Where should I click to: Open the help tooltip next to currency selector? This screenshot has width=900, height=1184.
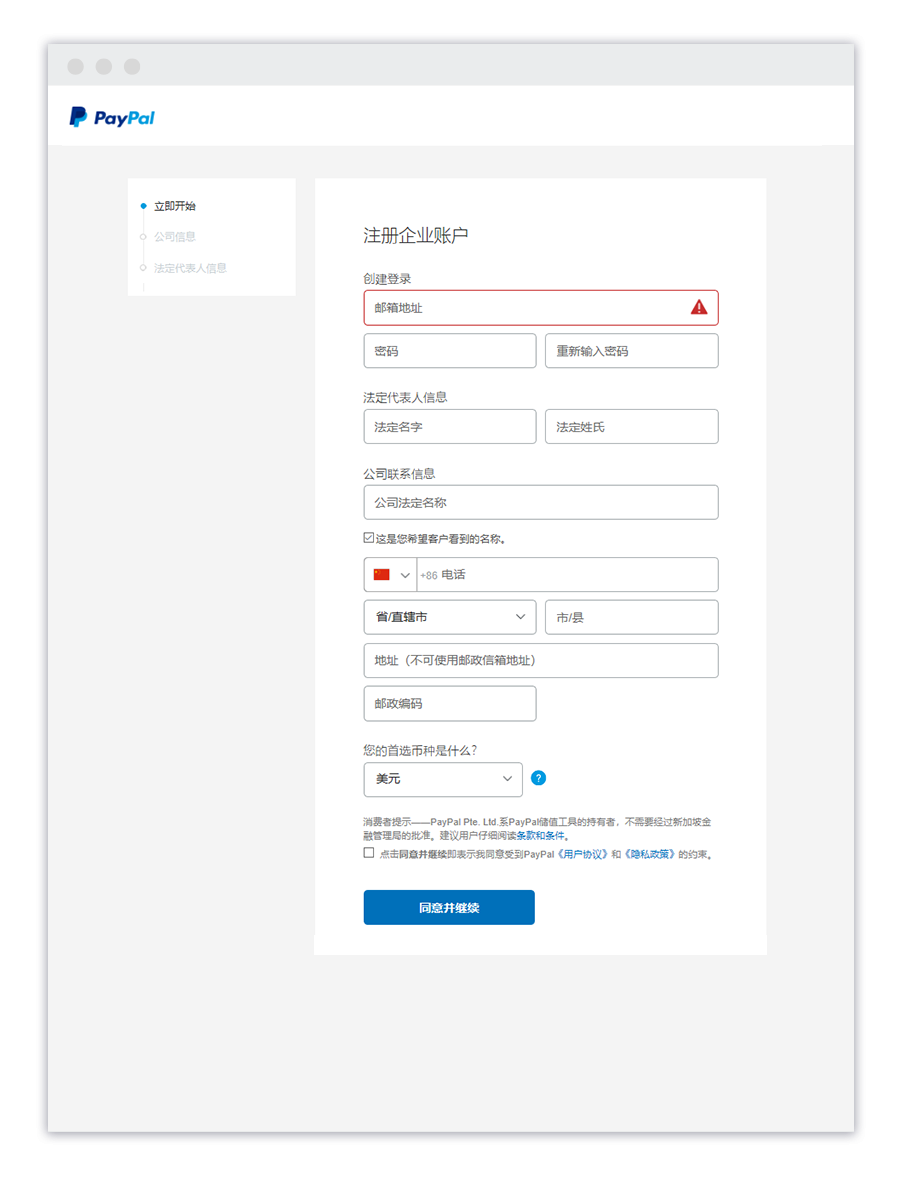point(538,778)
